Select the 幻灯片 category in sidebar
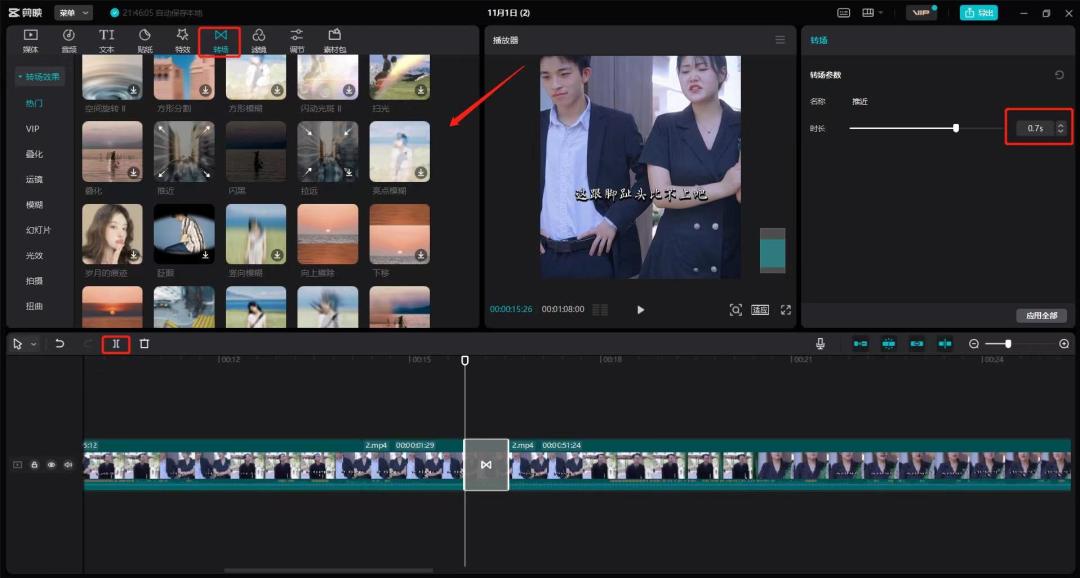 pyautogui.click(x=38, y=230)
